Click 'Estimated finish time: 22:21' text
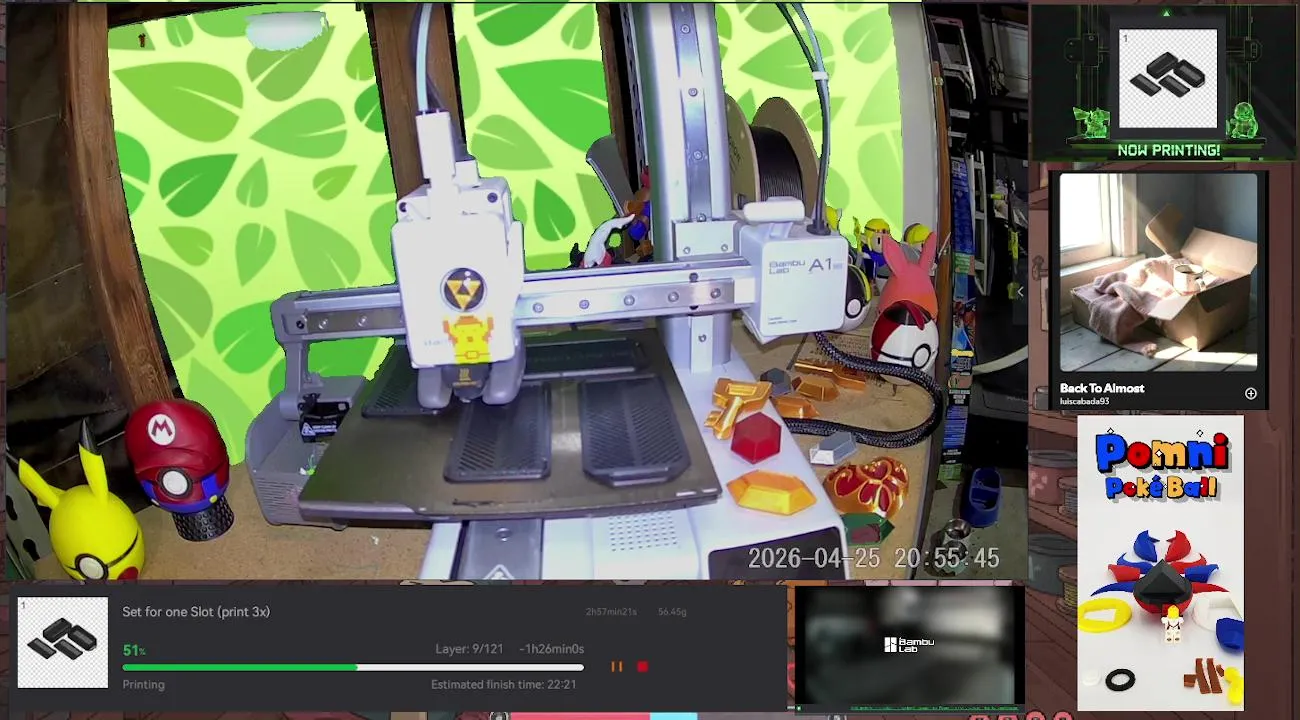 tap(503, 685)
